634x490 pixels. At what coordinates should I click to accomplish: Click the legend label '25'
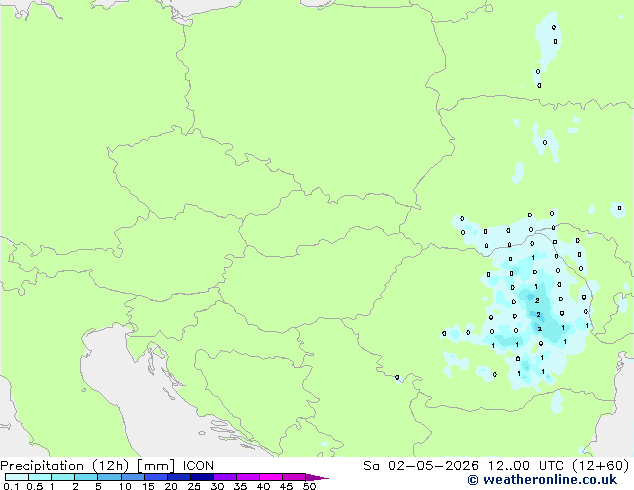[194, 486]
